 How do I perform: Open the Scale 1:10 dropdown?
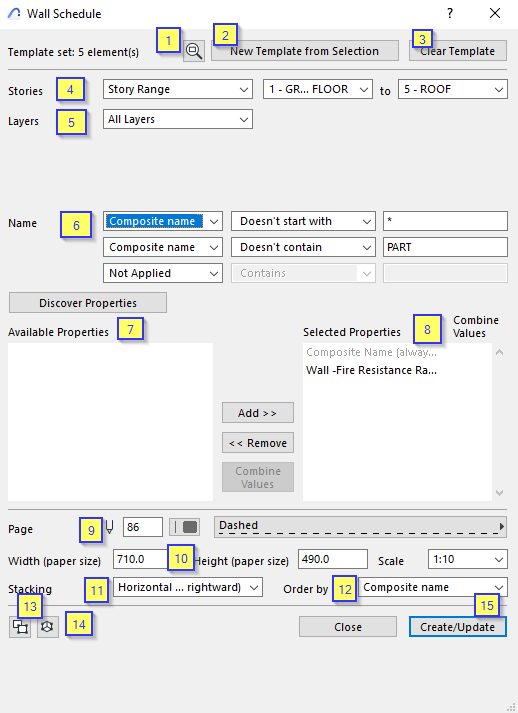click(468, 559)
